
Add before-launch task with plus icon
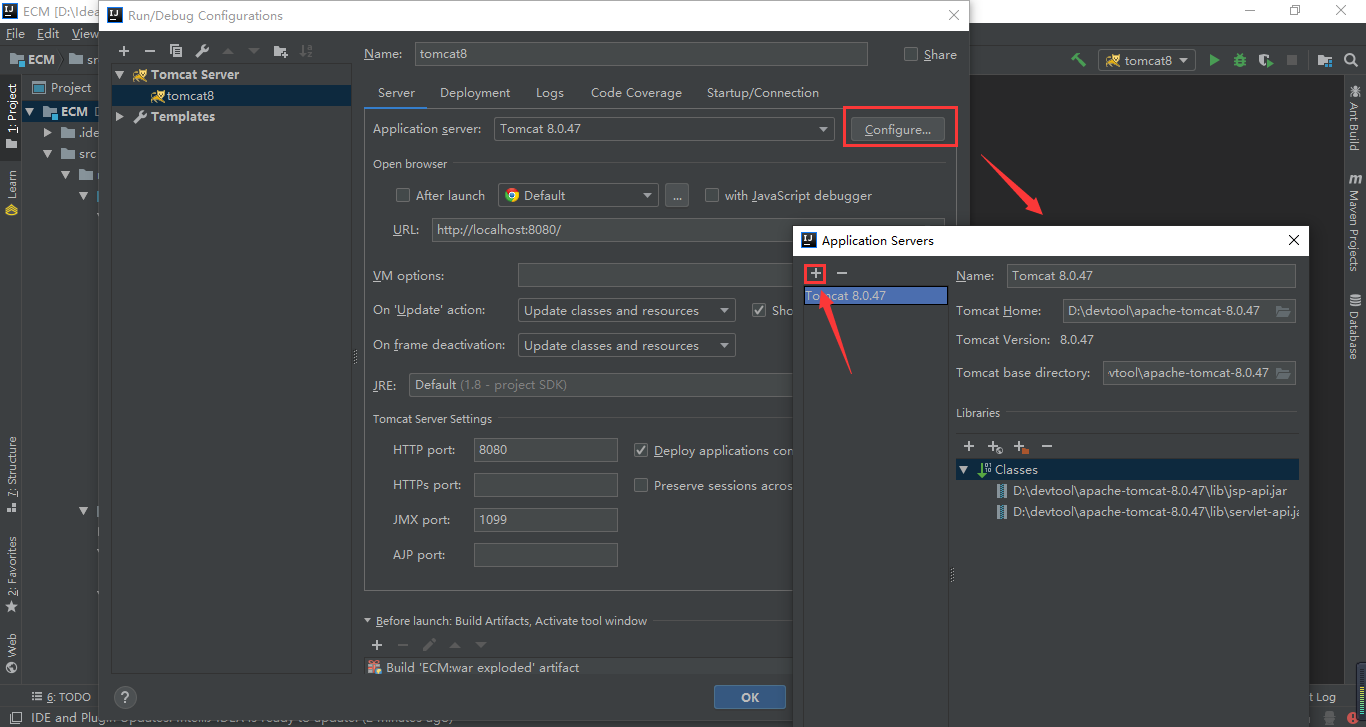(377, 645)
